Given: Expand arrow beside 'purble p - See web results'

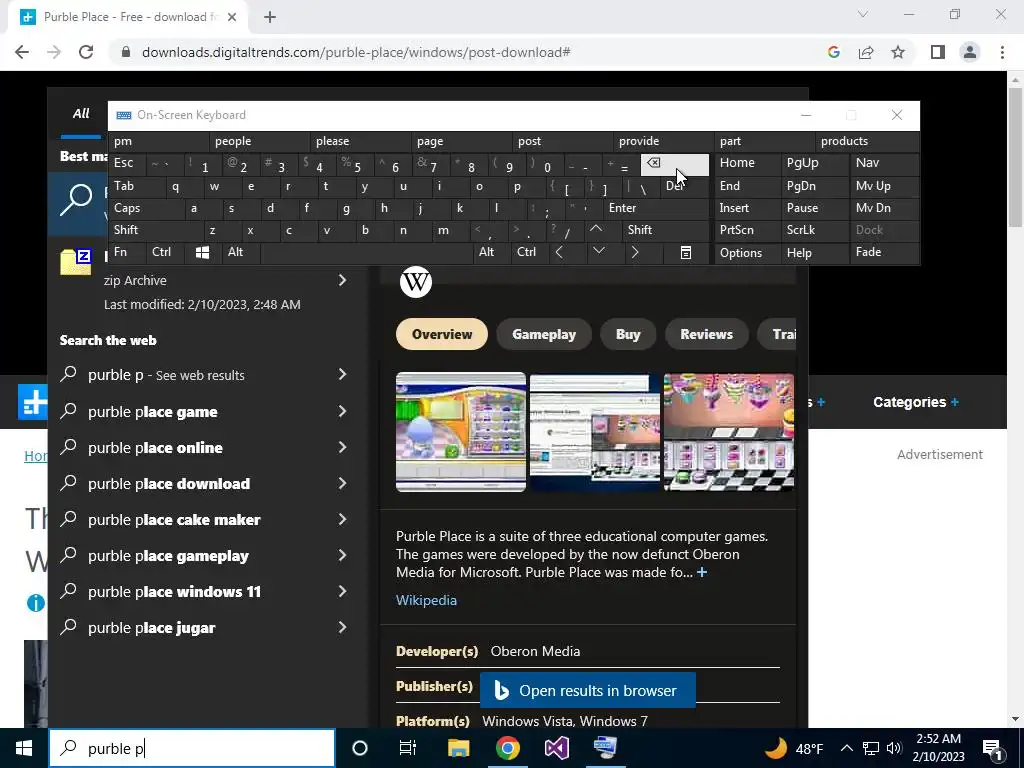Looking at the screenshot, I should [x=342, y=374].
